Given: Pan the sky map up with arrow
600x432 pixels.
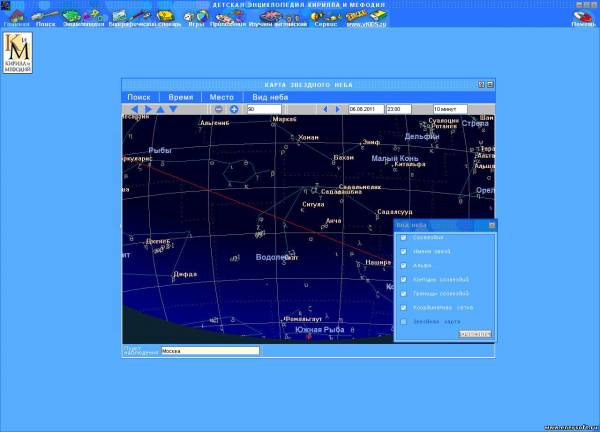Looking at the screenshot, I should [x=160, y=109].
